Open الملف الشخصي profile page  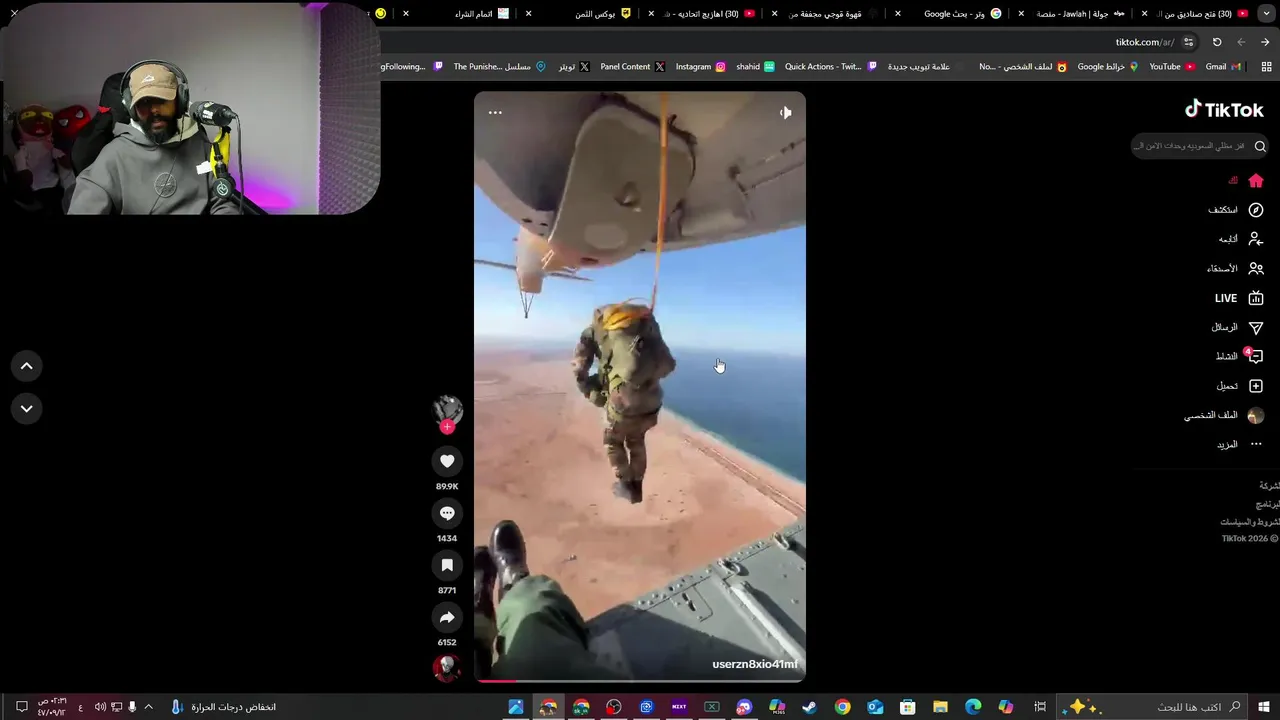pos(1224,415)
